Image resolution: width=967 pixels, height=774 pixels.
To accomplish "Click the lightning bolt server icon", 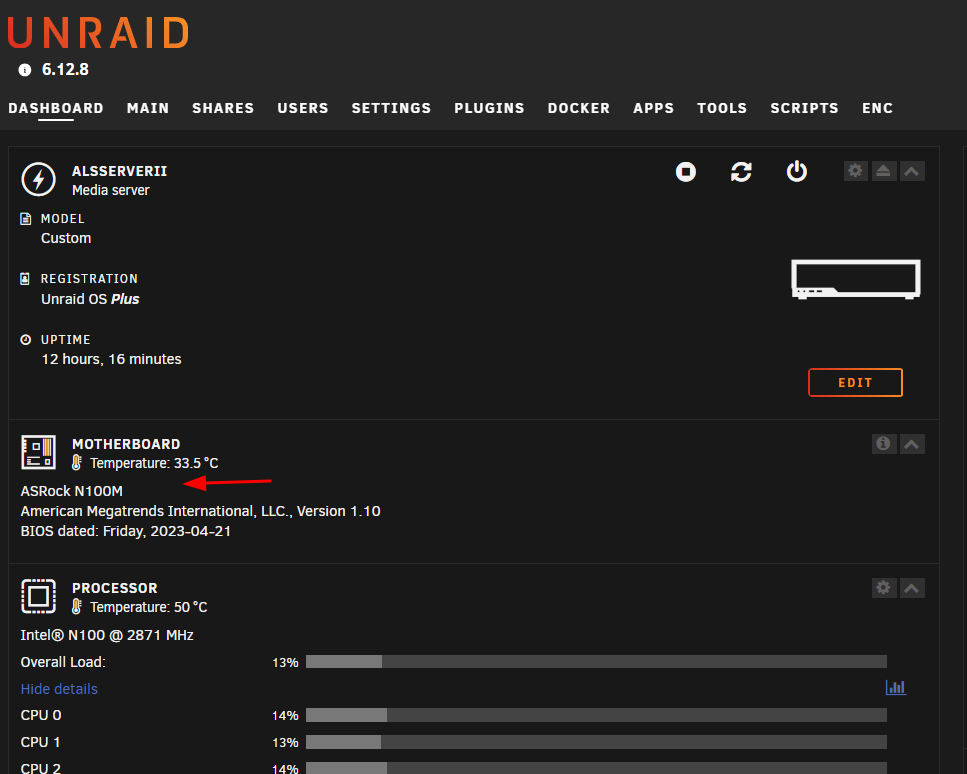I will coord(38,179).
